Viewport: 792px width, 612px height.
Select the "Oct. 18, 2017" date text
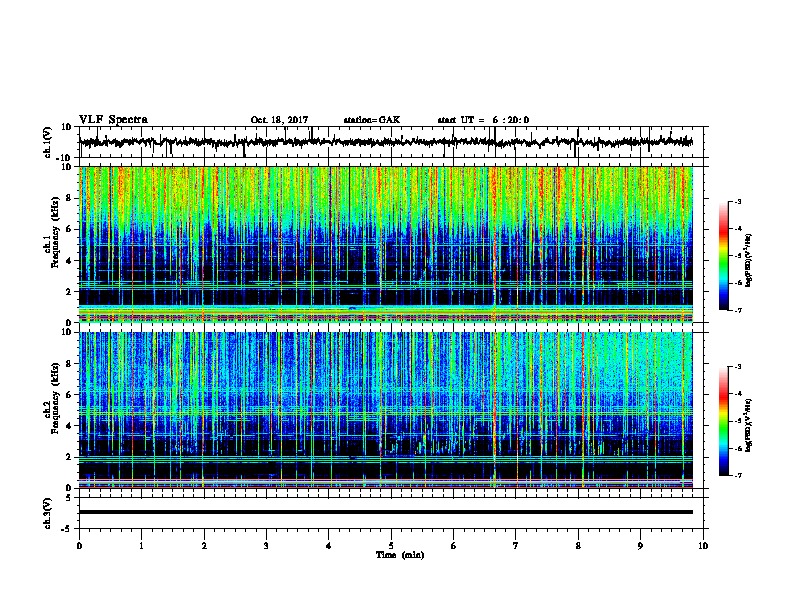click(x=279, y=120)
